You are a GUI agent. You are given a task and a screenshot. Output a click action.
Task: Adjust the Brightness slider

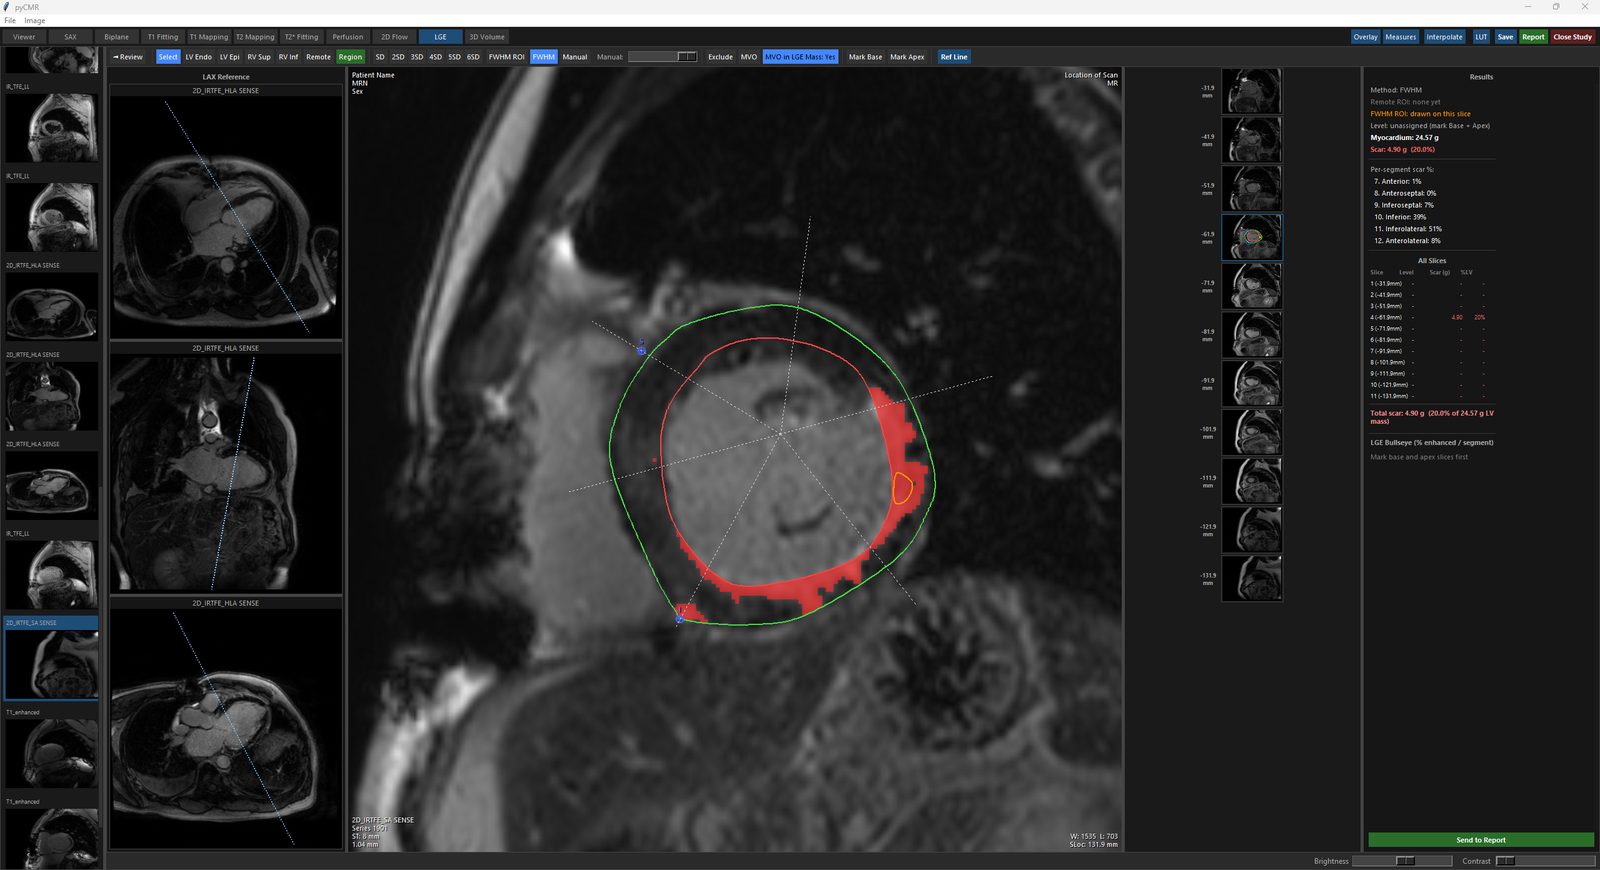(1401, 861)
